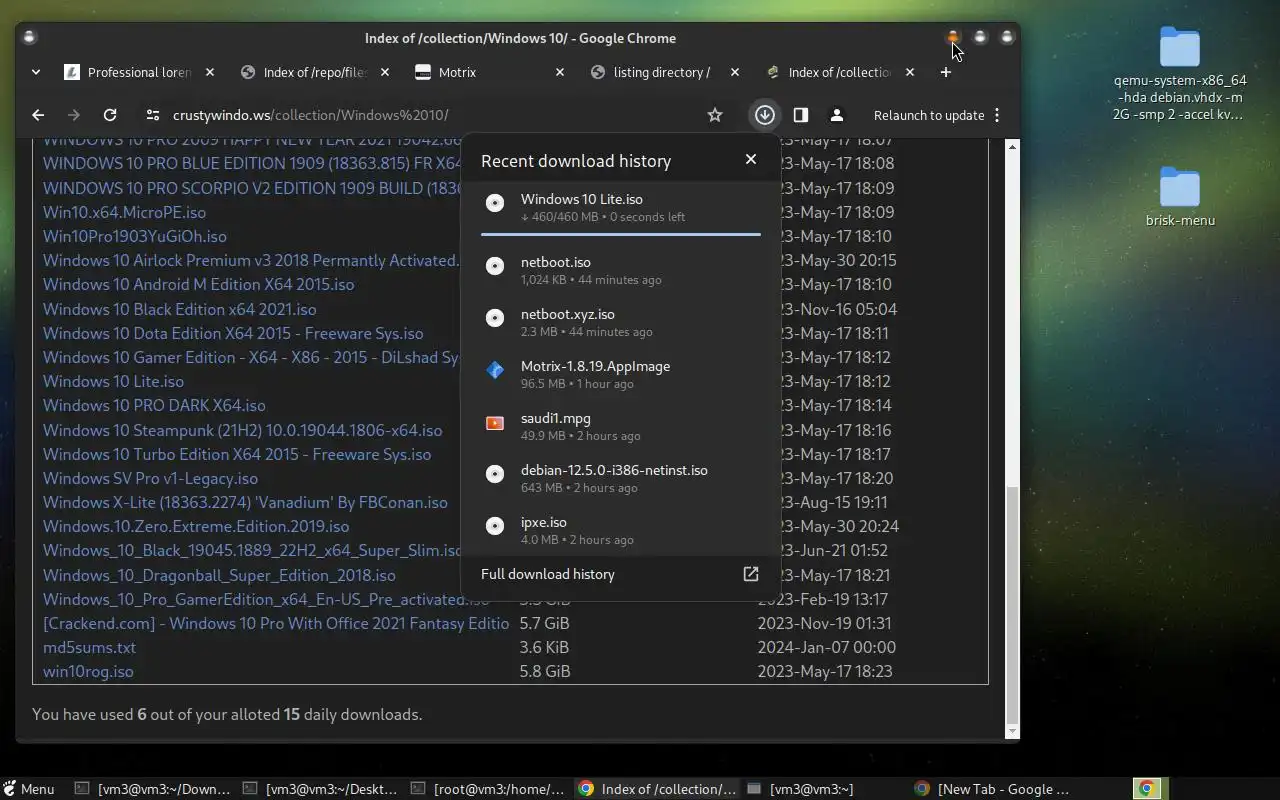Go back with the back arrow
Viewport: 1280px width, 800px height.
tap(38, 115)
